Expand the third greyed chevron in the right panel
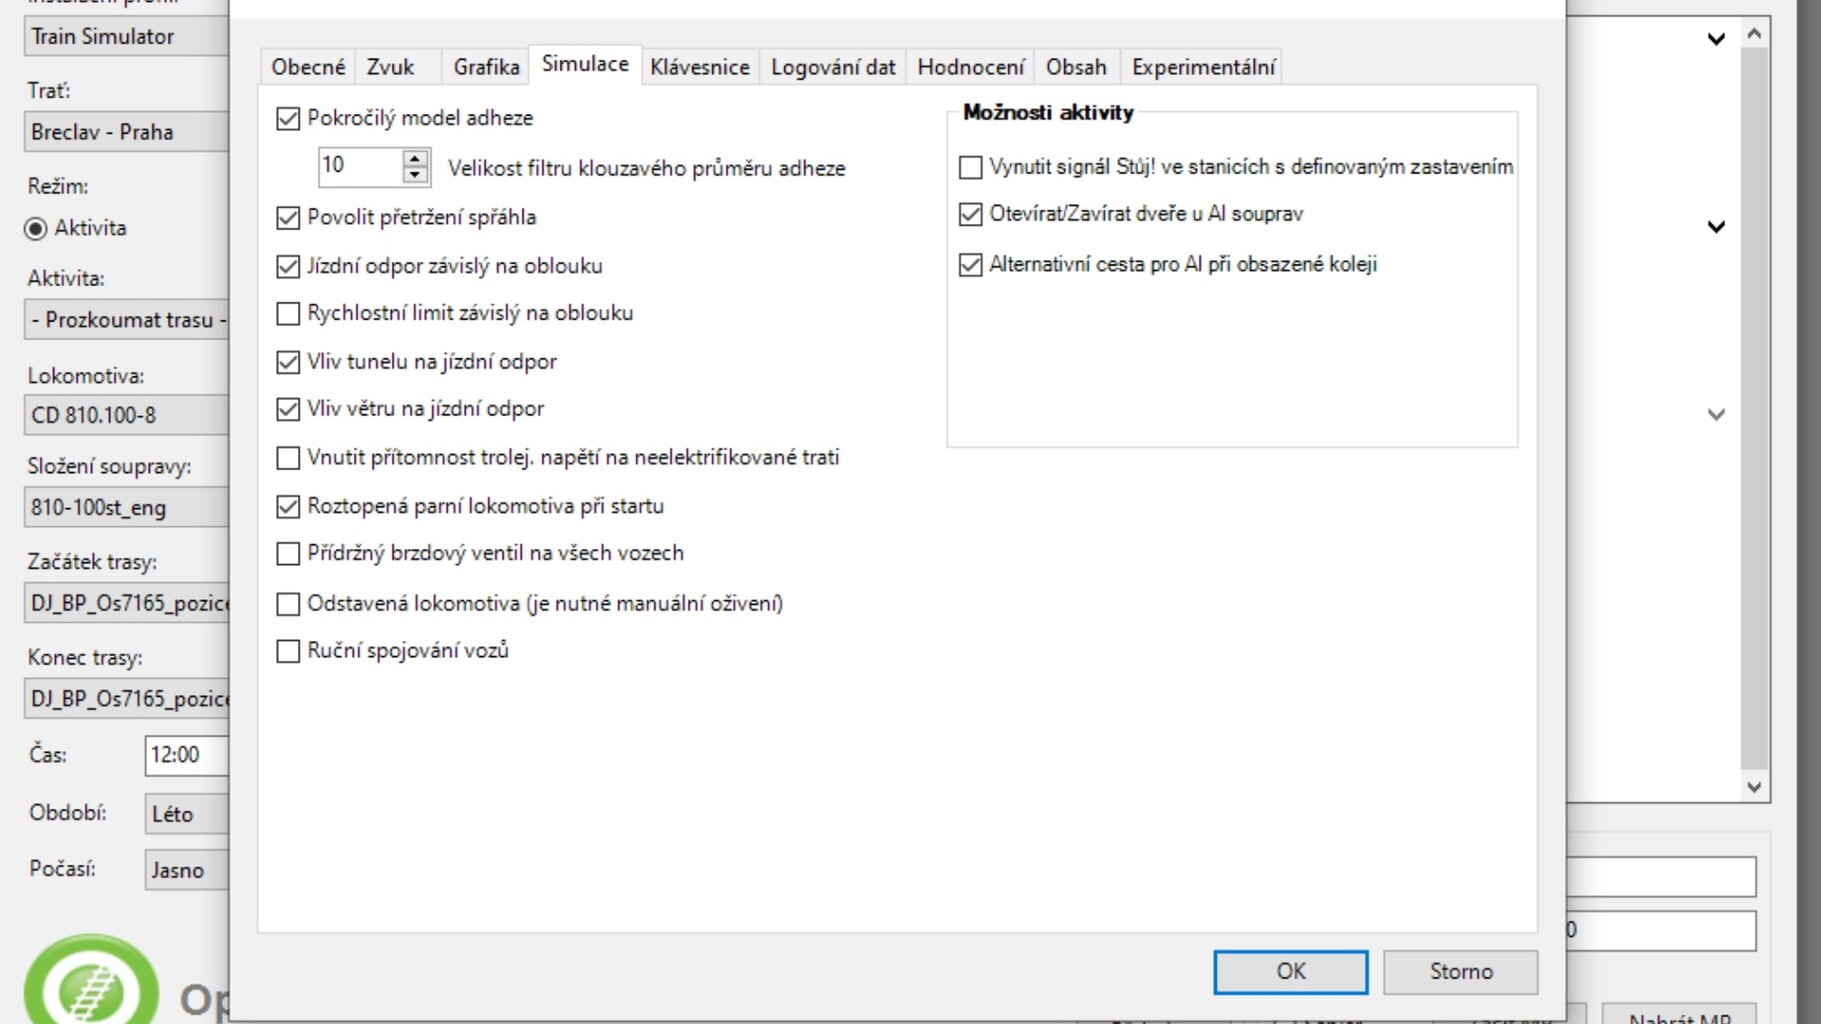1821x1024 pixels. 1716,414
